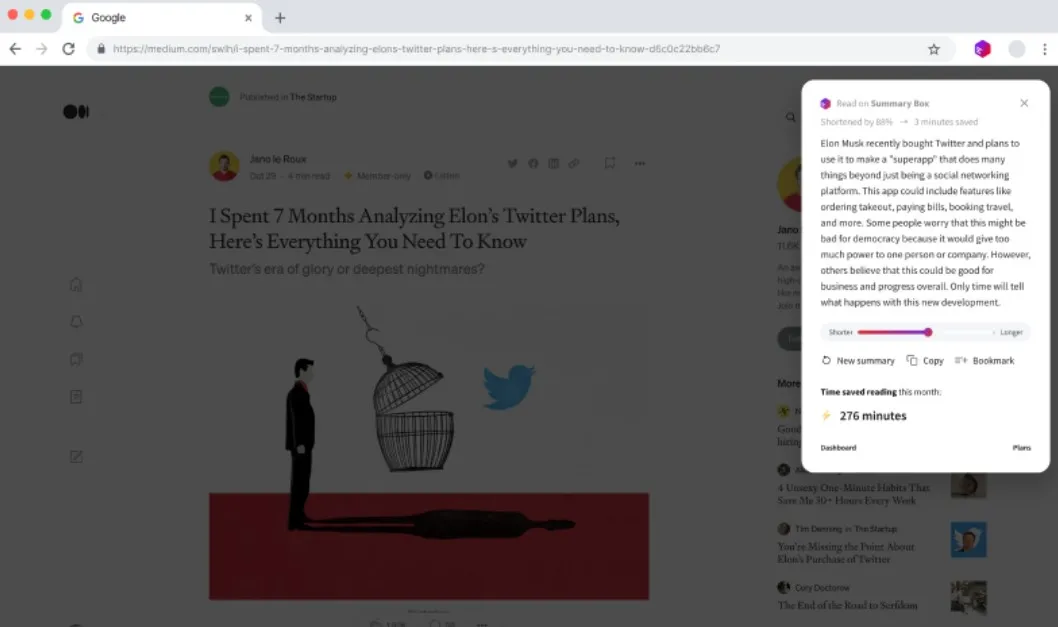Open Medium notifications bell icon
This screenshot has width=1058, height=627.
click(x=76, y=322)
